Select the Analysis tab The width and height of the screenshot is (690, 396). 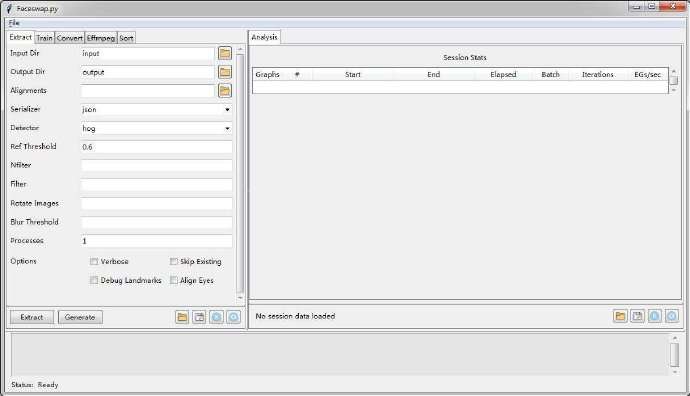coord(264,37)
